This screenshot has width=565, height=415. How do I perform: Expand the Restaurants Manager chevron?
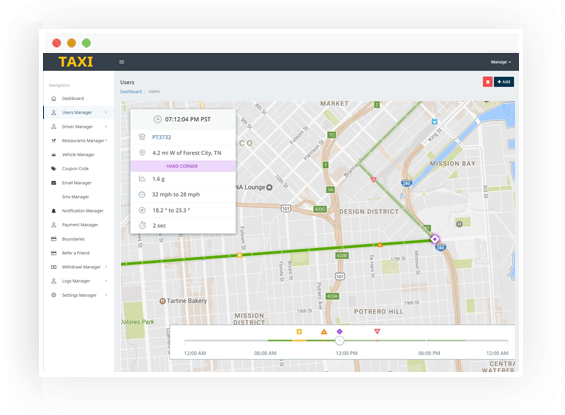(106, 140)
